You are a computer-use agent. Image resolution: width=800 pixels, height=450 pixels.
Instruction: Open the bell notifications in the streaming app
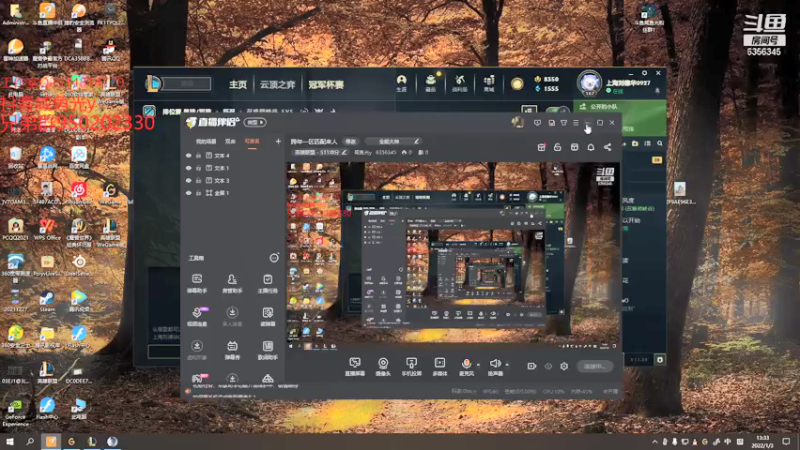591,147
